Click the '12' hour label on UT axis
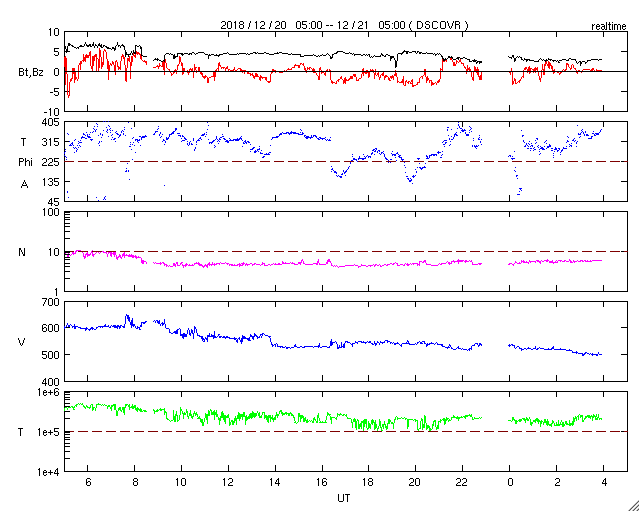This screenshot has height=512, width=640. [228, 483]
